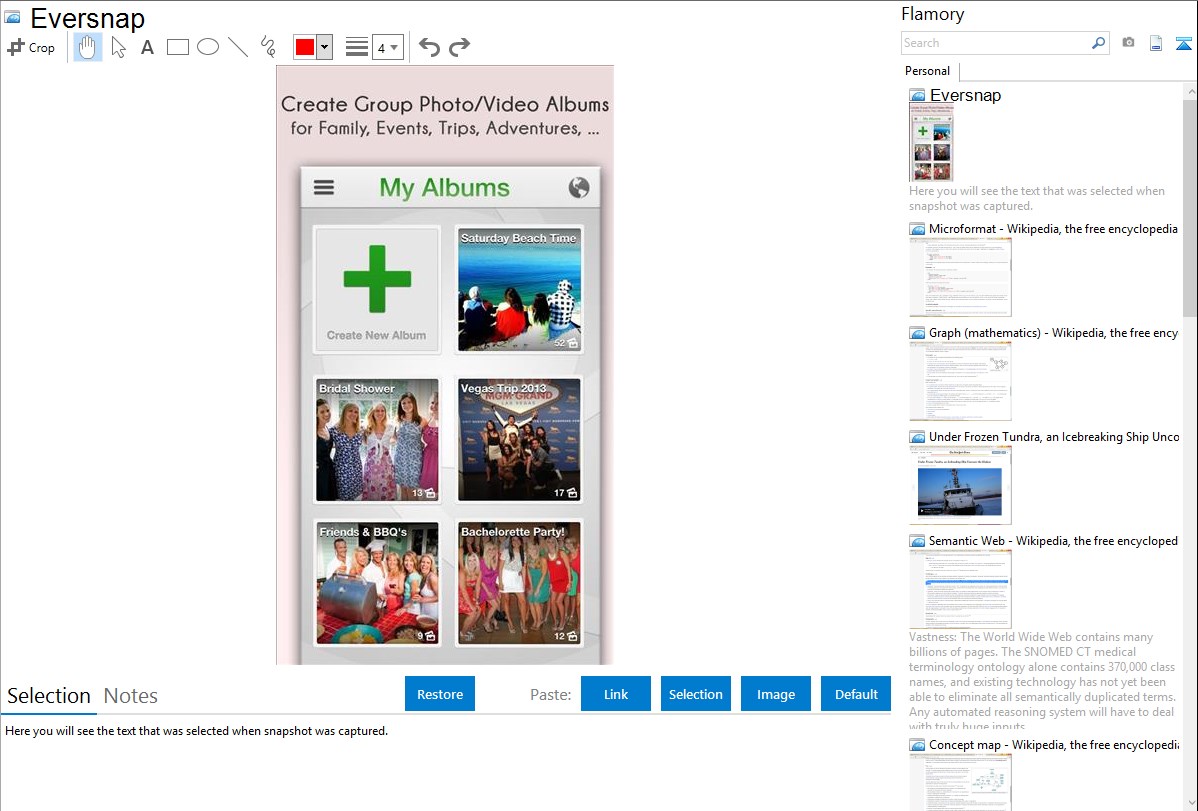The height and width of the screenshot is (811, 1198).
Task: Click the Bachelorette Party! album
Action: pos(520,583)
